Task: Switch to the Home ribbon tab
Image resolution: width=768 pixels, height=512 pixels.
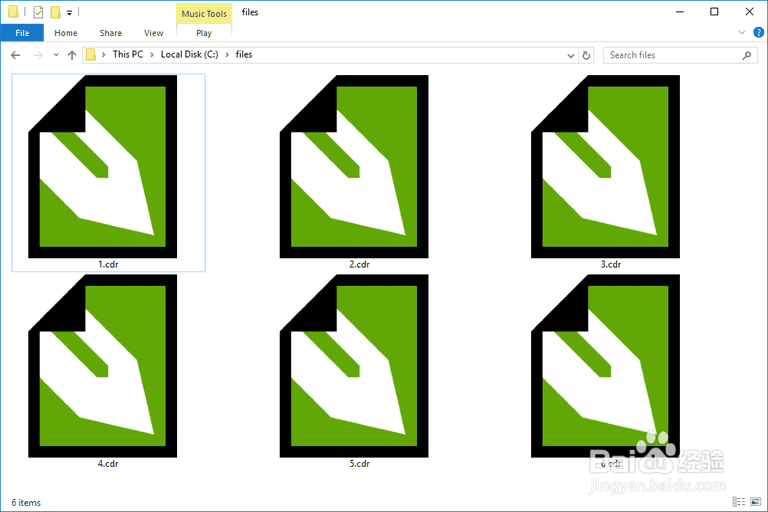Action: (66, 33)
